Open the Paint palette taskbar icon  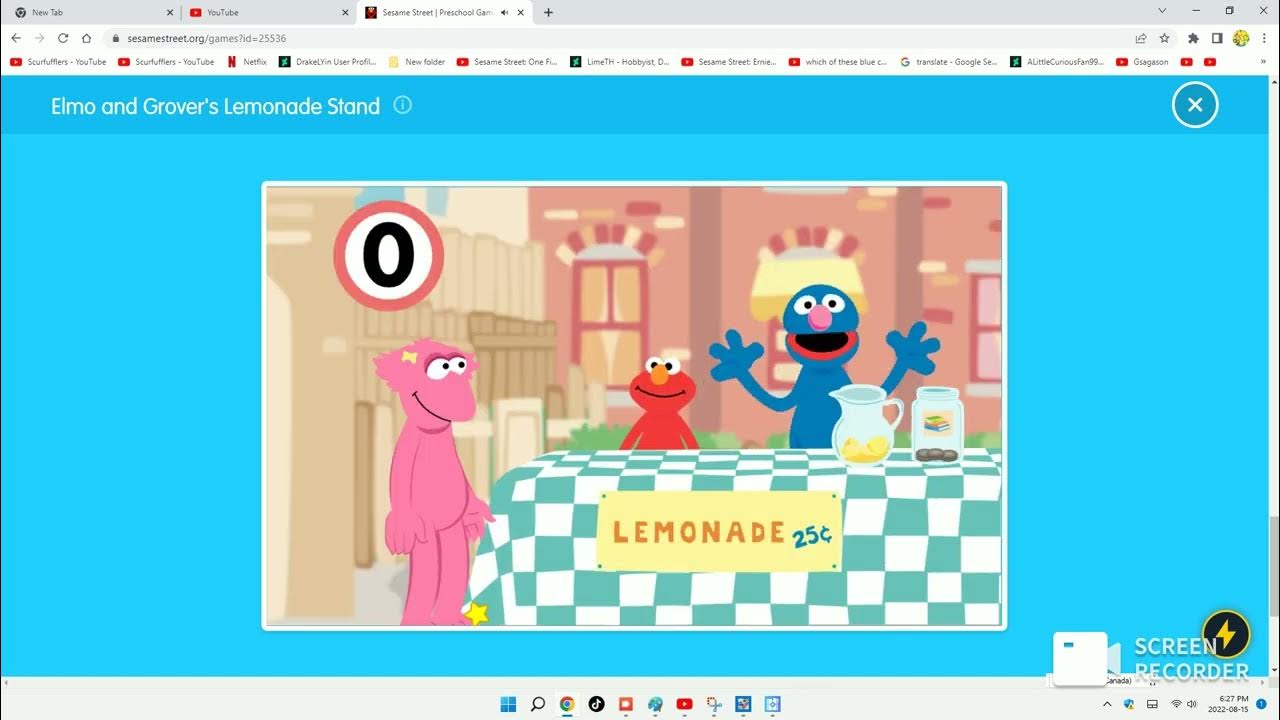tap(655, 704)
